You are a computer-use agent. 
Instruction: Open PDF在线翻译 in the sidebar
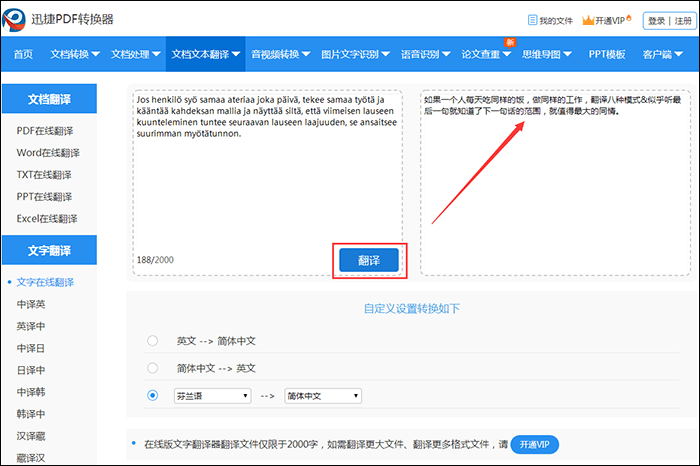coord(46,131)
